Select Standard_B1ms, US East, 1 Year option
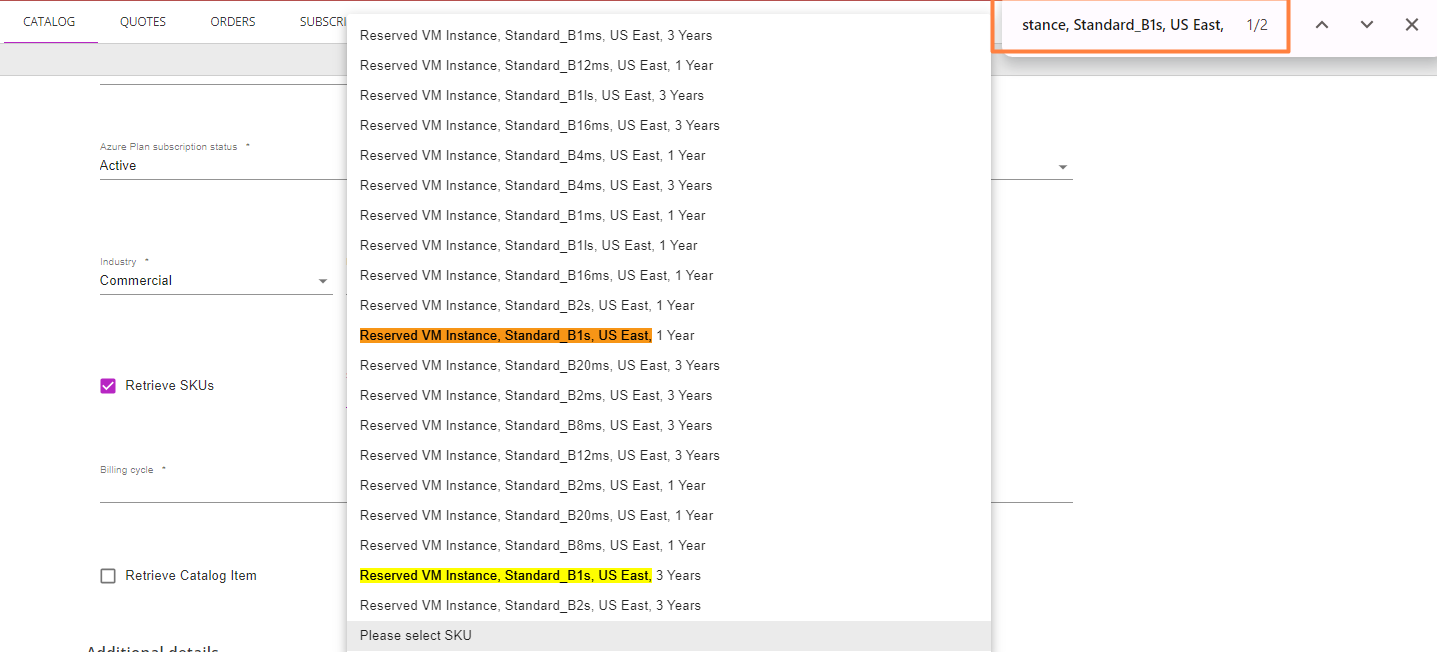 click(x=669, y=216)
